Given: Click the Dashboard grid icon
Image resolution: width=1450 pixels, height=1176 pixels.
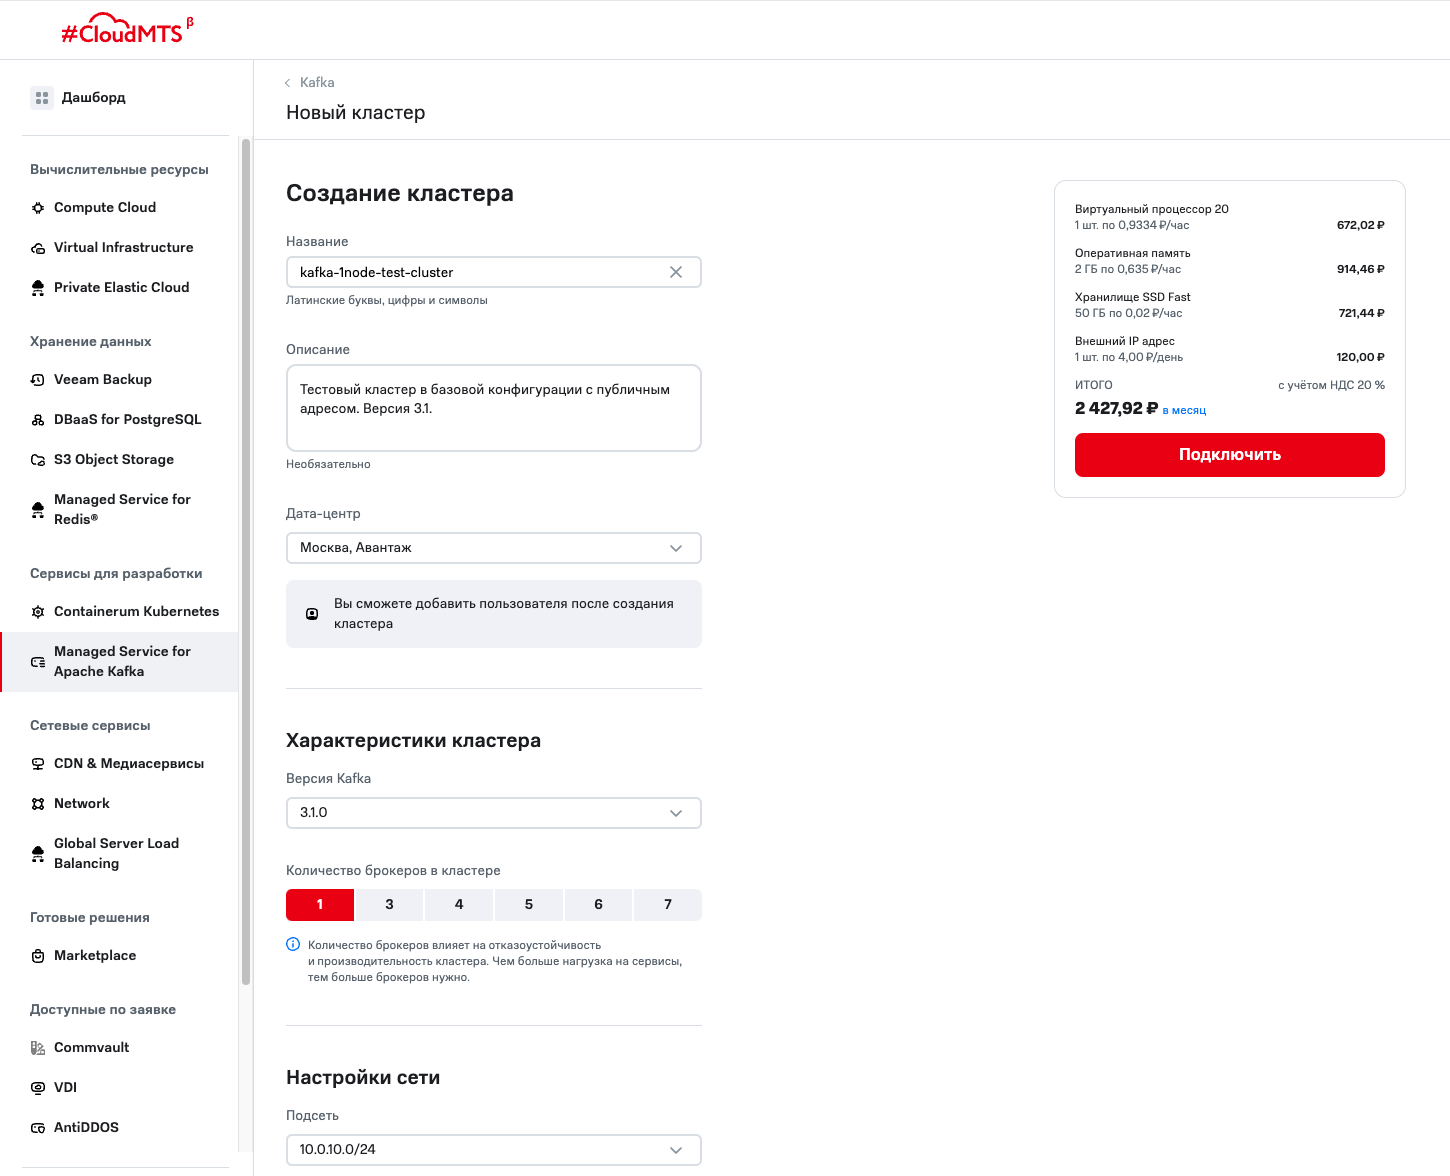Looking at the screenshot, I should (x=42, y=98).
